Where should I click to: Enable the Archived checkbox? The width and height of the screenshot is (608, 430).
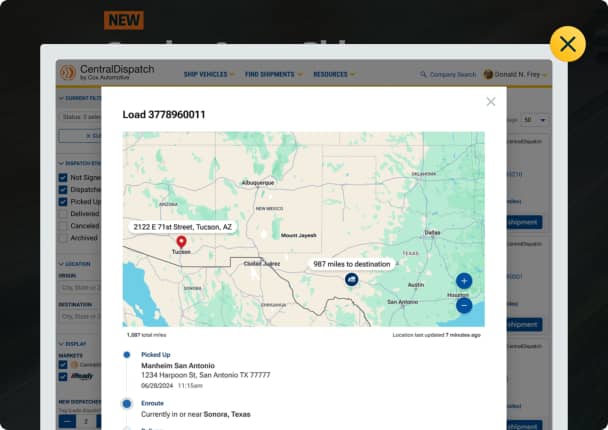[63, 238]
